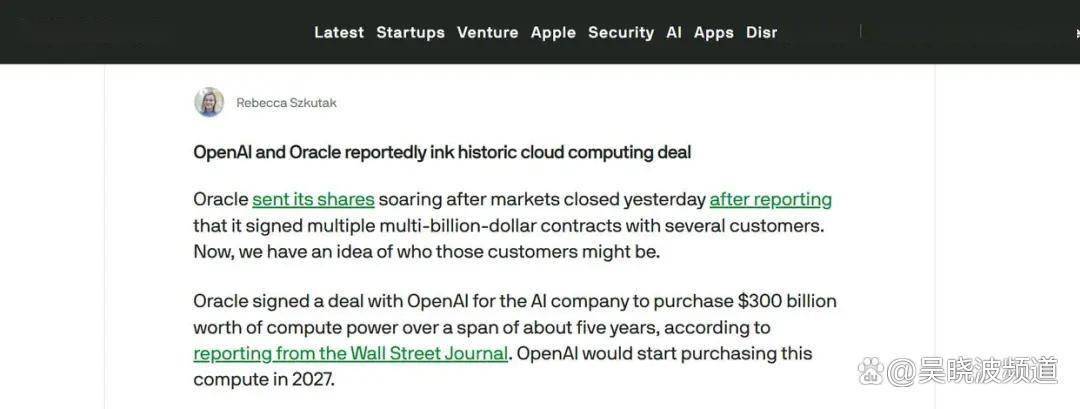The width and height of the screenshot is (1080, 409).
Task: Click the paragraph starting "Oracle sent its shares"
Action: pyautogui.click(x=510, y=225)
